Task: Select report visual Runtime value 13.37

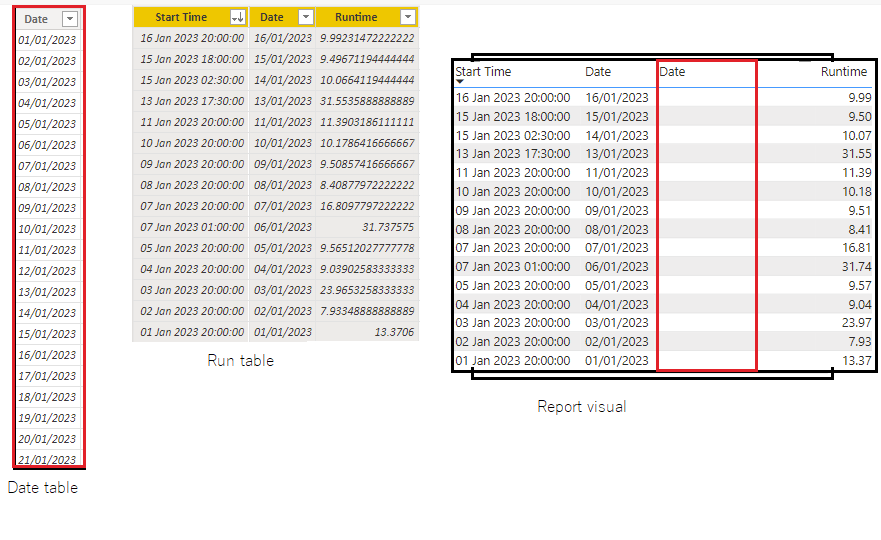Action: click(856, 361)
